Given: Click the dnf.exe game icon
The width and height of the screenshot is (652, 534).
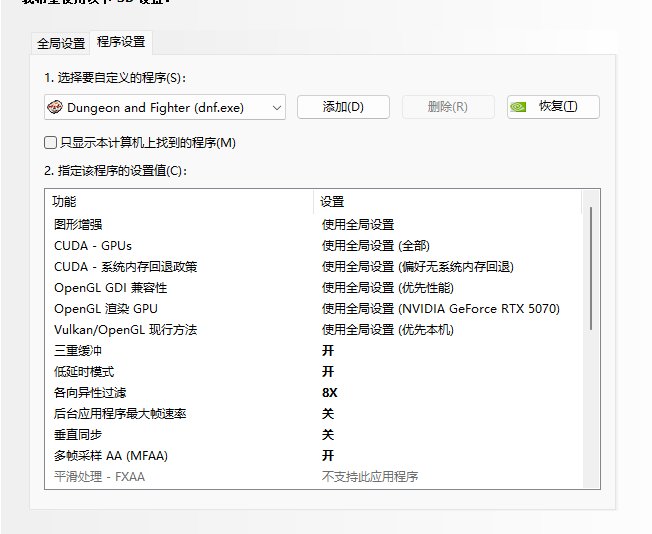Looking at the screenshot, I should pyautogui.click(x=55, y=107).
